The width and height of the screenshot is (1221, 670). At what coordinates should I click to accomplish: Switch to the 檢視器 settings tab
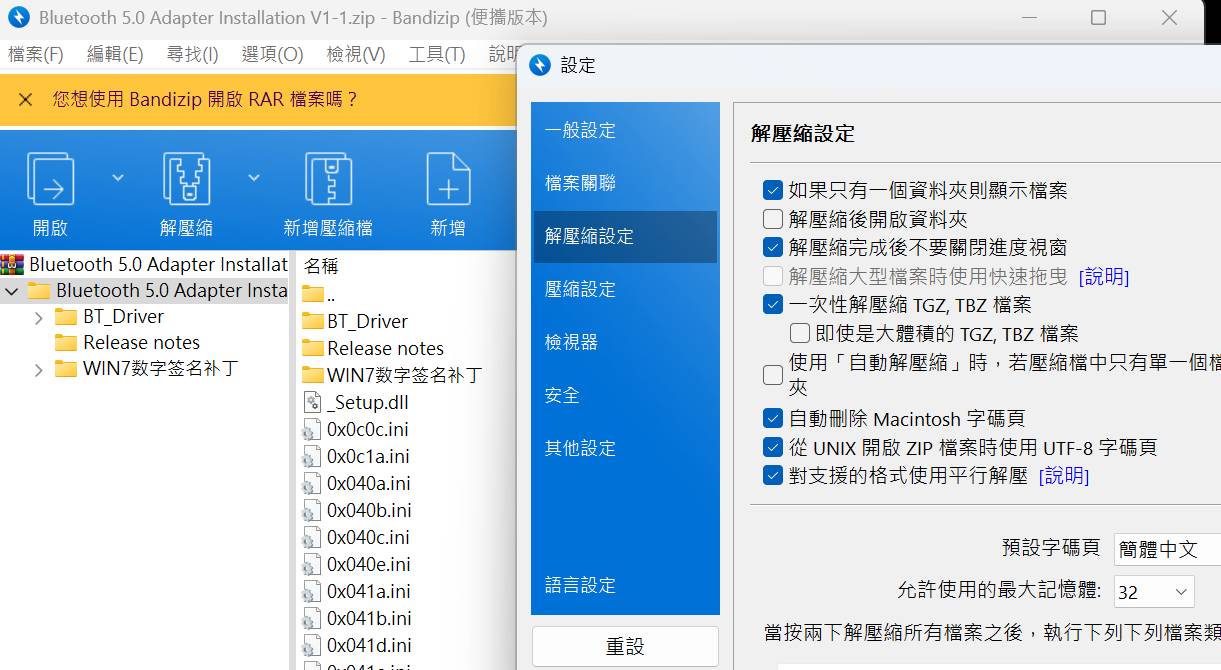tap(625, 342)
